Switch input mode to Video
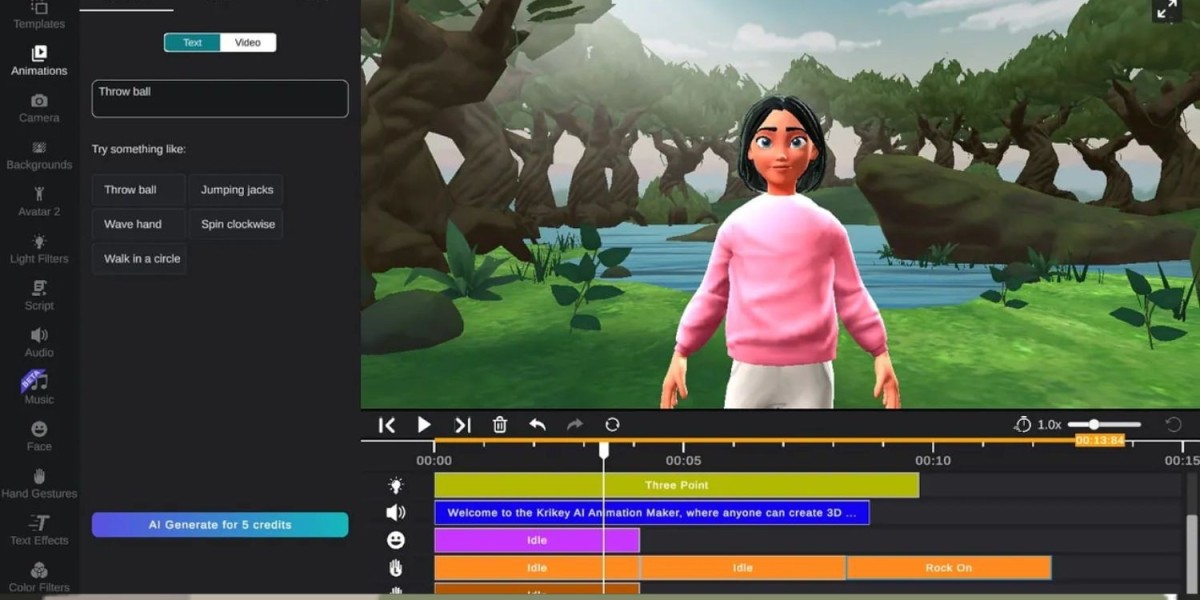1200x600 pixels. [x=247, y=42]
